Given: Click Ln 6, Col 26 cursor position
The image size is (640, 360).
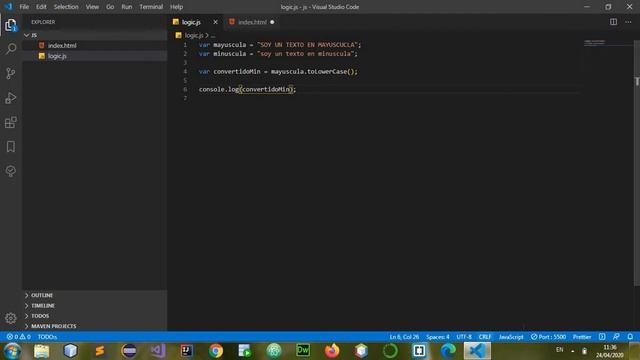Looking at the screenshot, I should pyautogui.click(x=404, y=337).
